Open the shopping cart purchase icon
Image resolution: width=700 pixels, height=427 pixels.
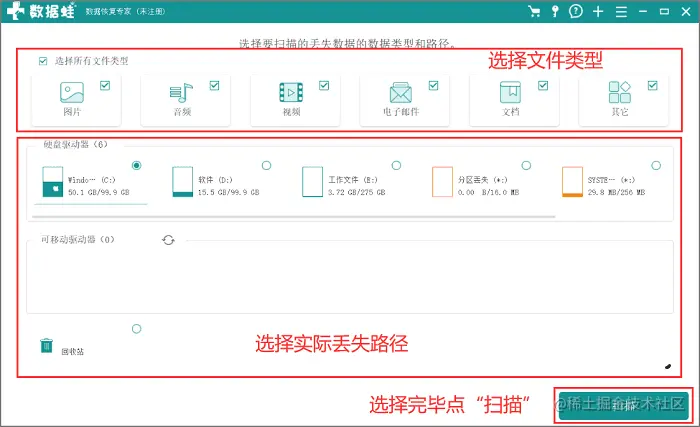(534, 11)
